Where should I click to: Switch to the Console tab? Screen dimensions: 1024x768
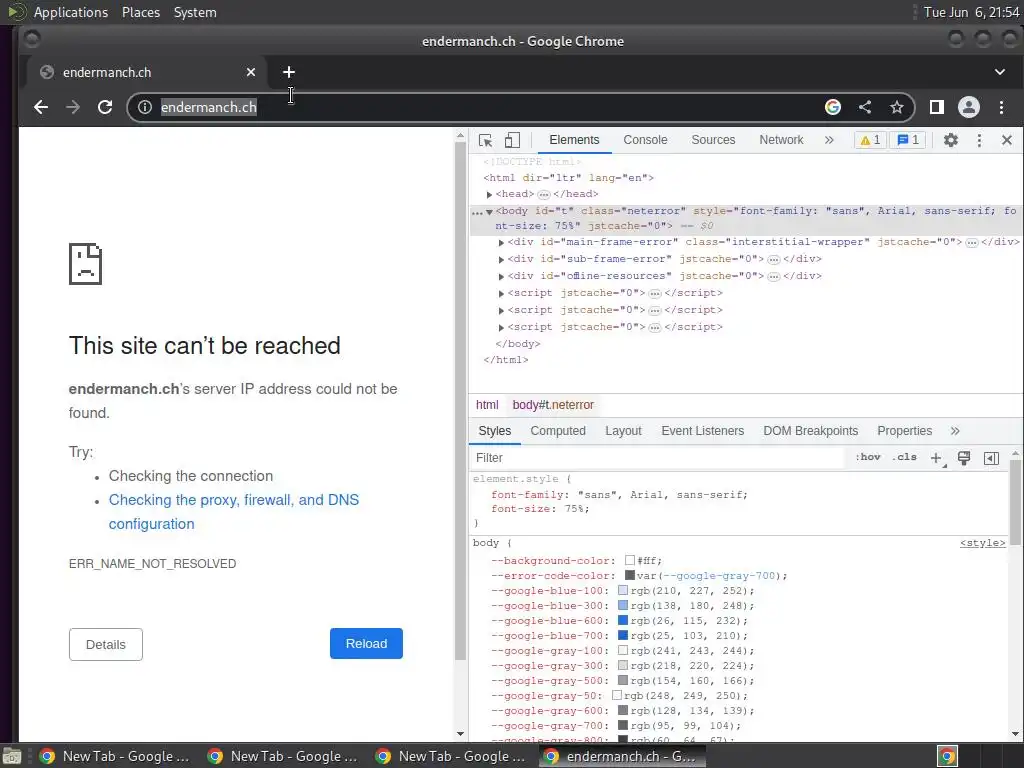(x=645, y=140)
